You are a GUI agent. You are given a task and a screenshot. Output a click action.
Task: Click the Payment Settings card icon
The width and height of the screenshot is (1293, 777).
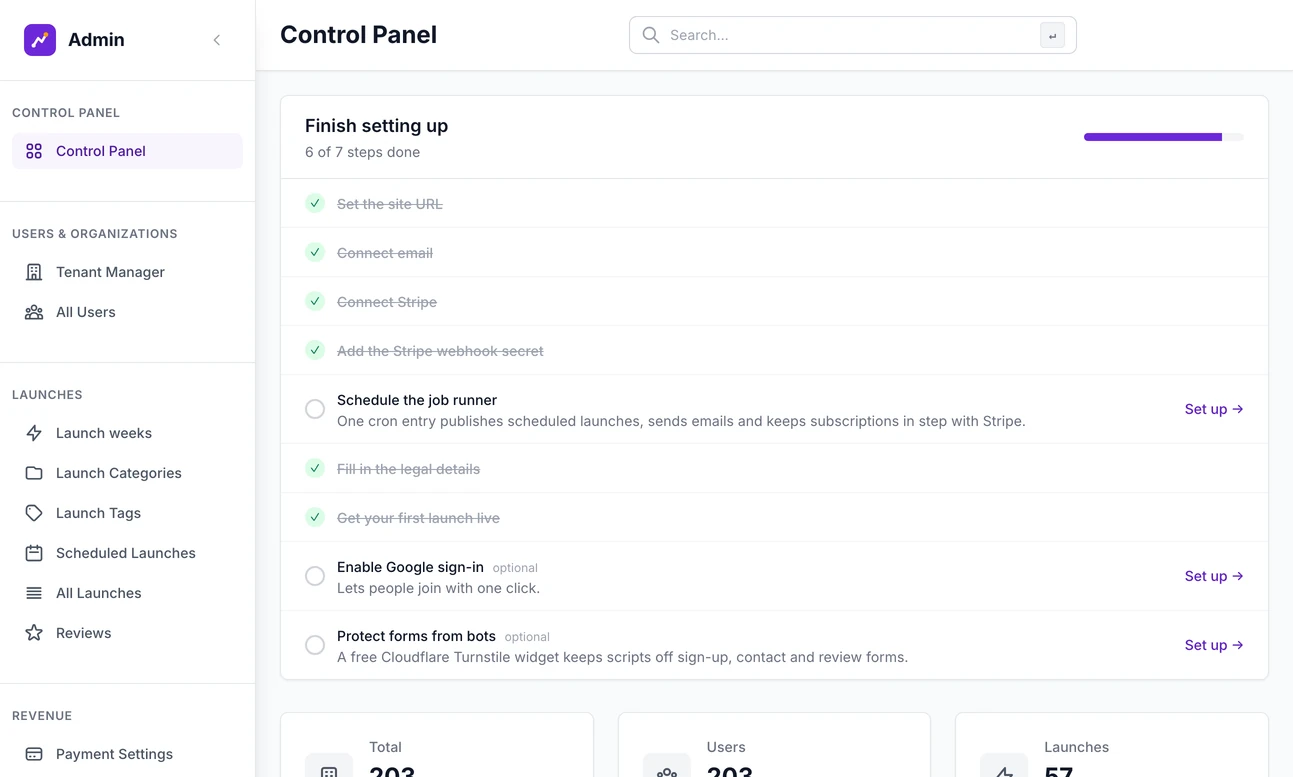pos(34,754)
